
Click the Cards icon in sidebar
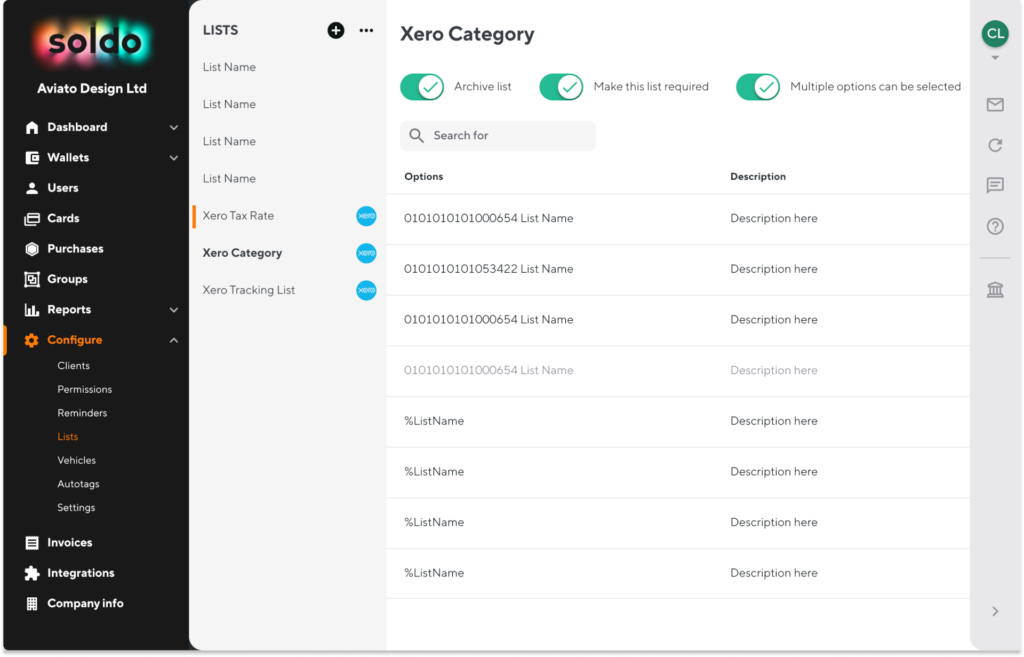(x=31, y=218)
